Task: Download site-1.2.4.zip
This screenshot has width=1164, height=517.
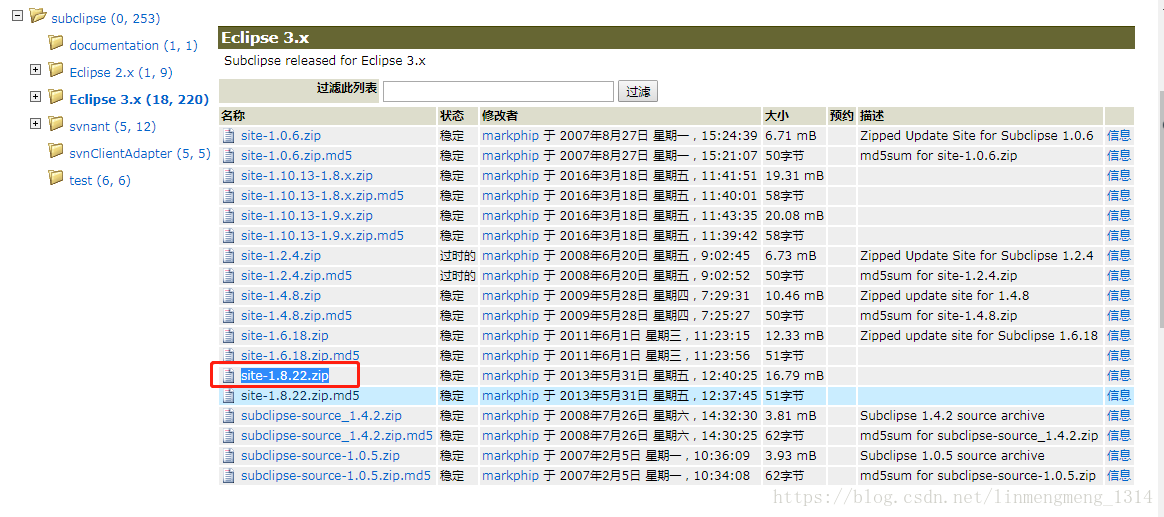Action: point(281,256)
